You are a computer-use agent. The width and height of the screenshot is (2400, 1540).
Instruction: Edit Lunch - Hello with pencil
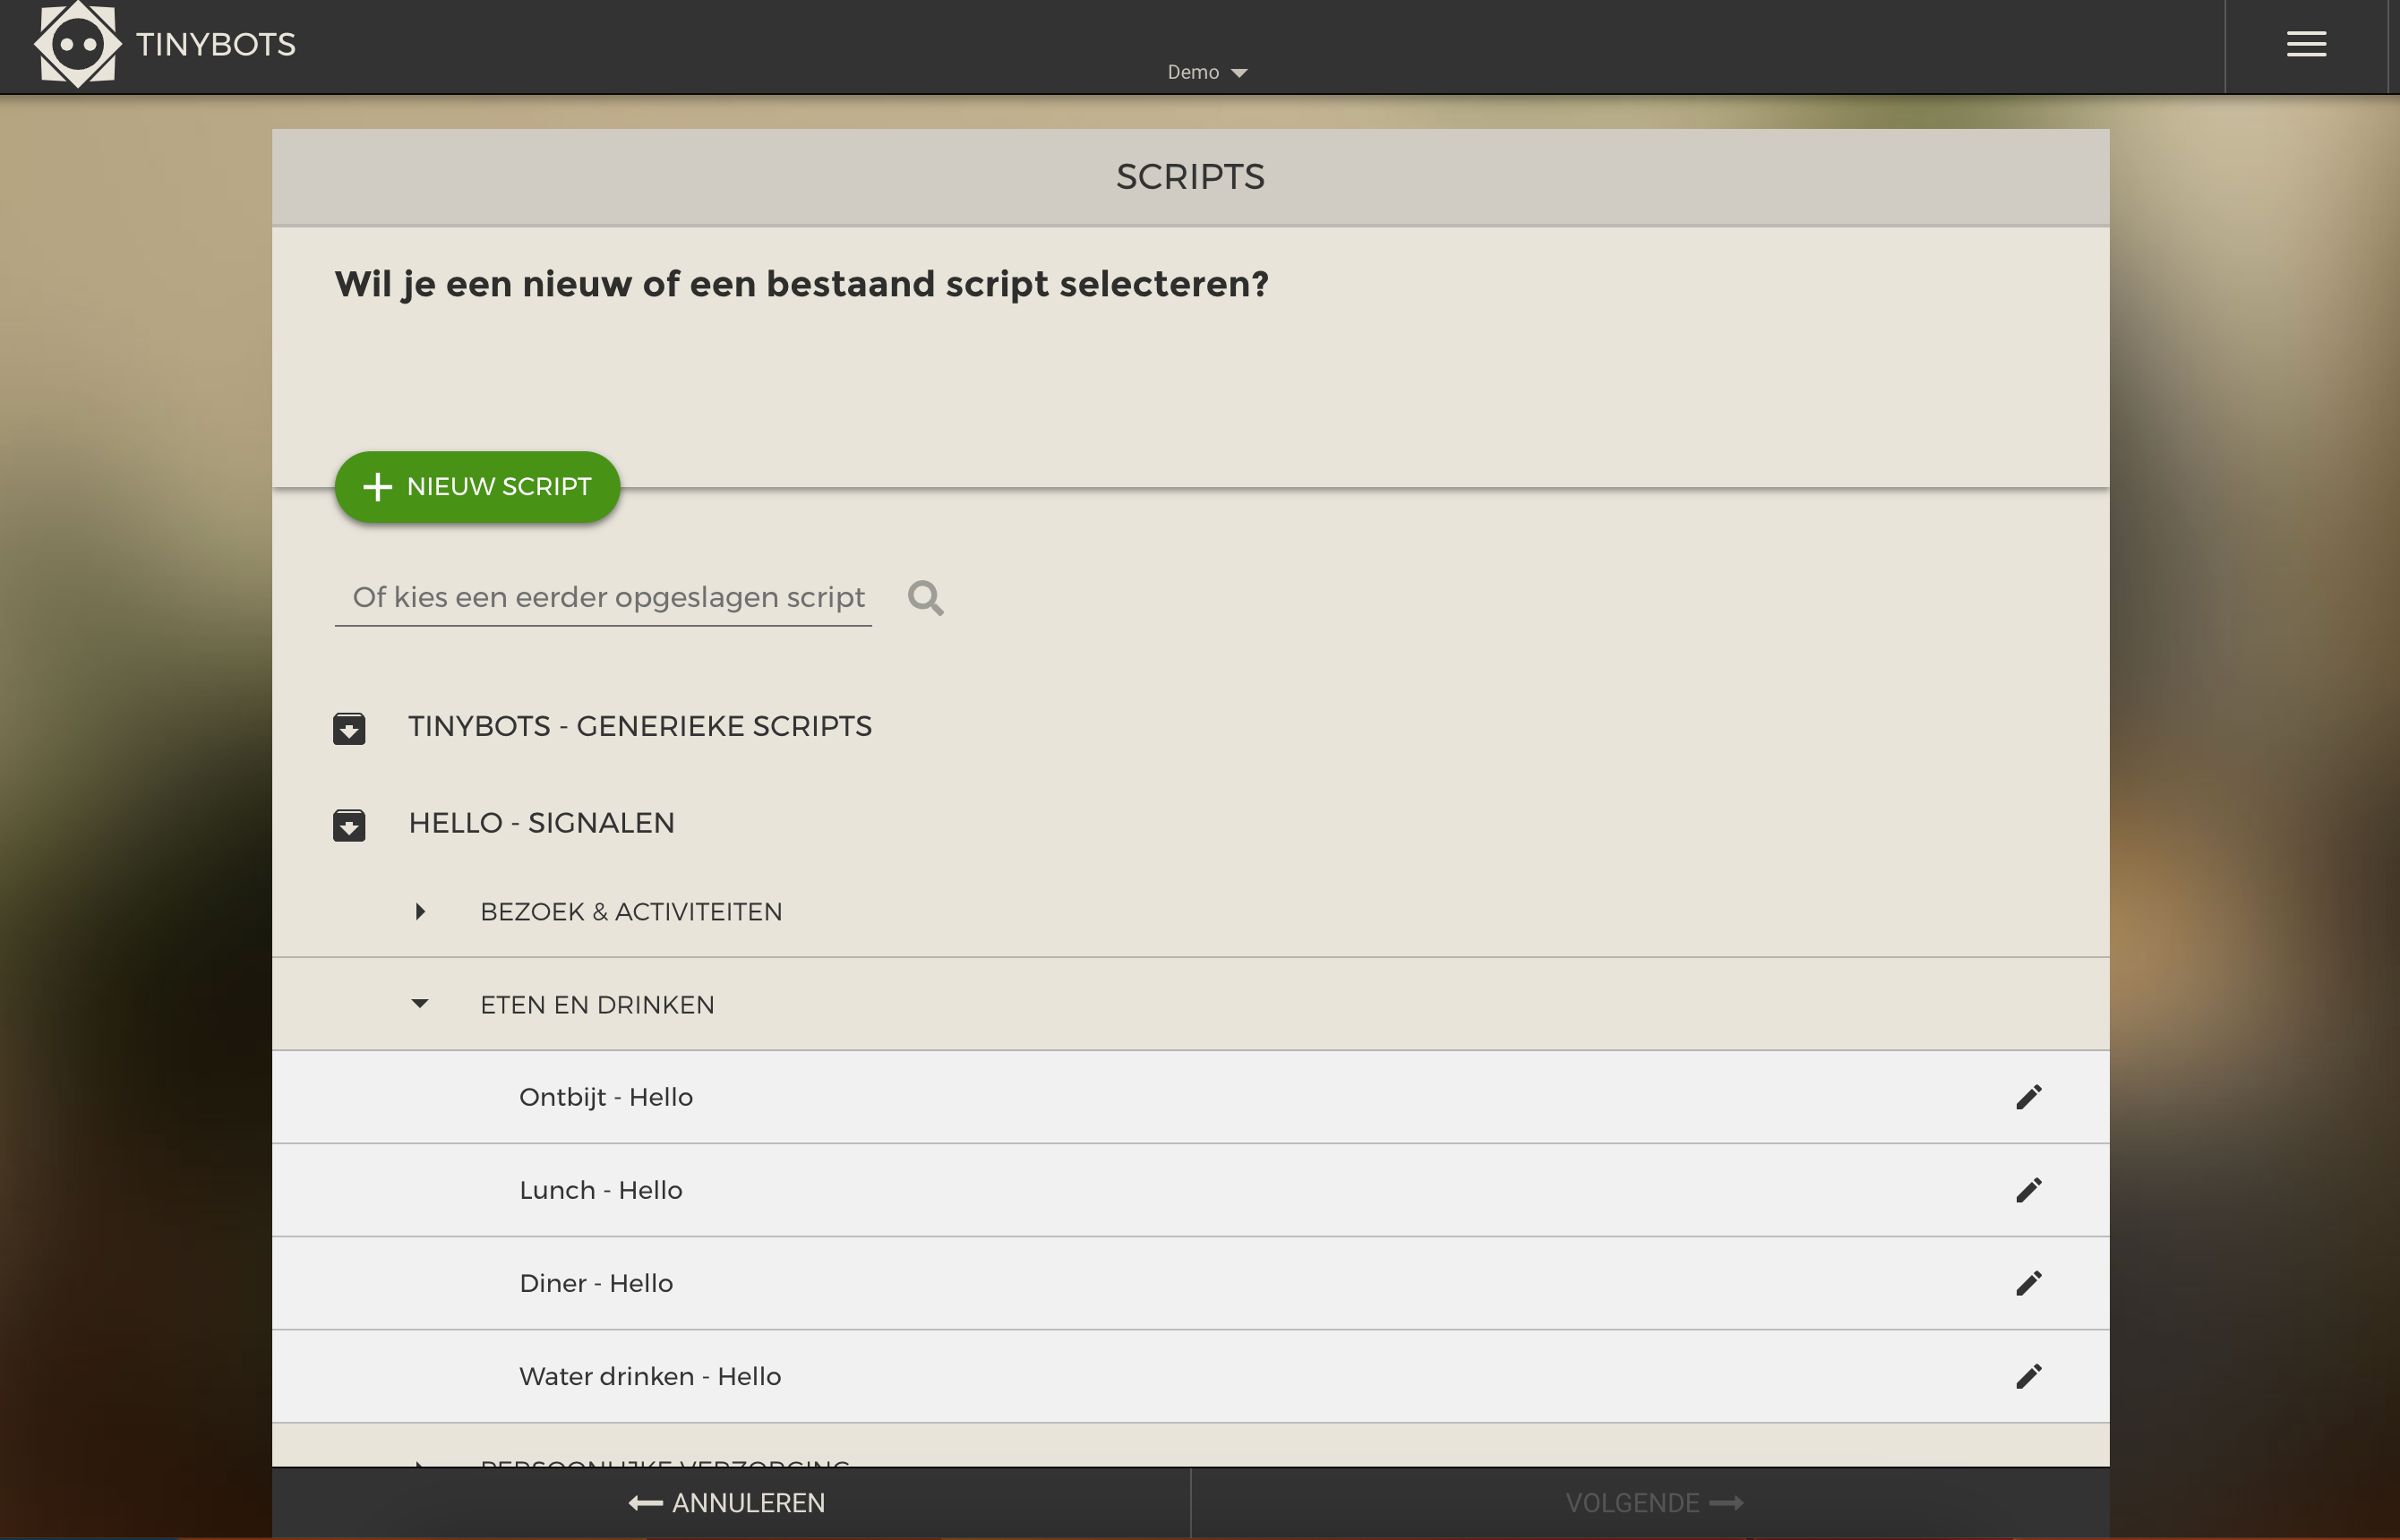pyautogui.click(x=2028, y=1190)
